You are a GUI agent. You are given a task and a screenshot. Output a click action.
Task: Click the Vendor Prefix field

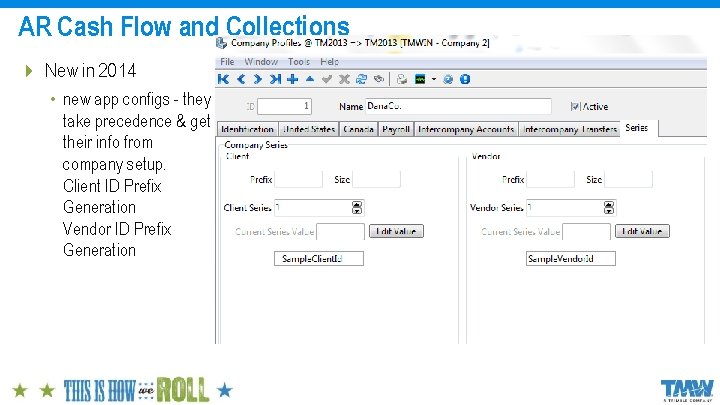tap(550, 179)
